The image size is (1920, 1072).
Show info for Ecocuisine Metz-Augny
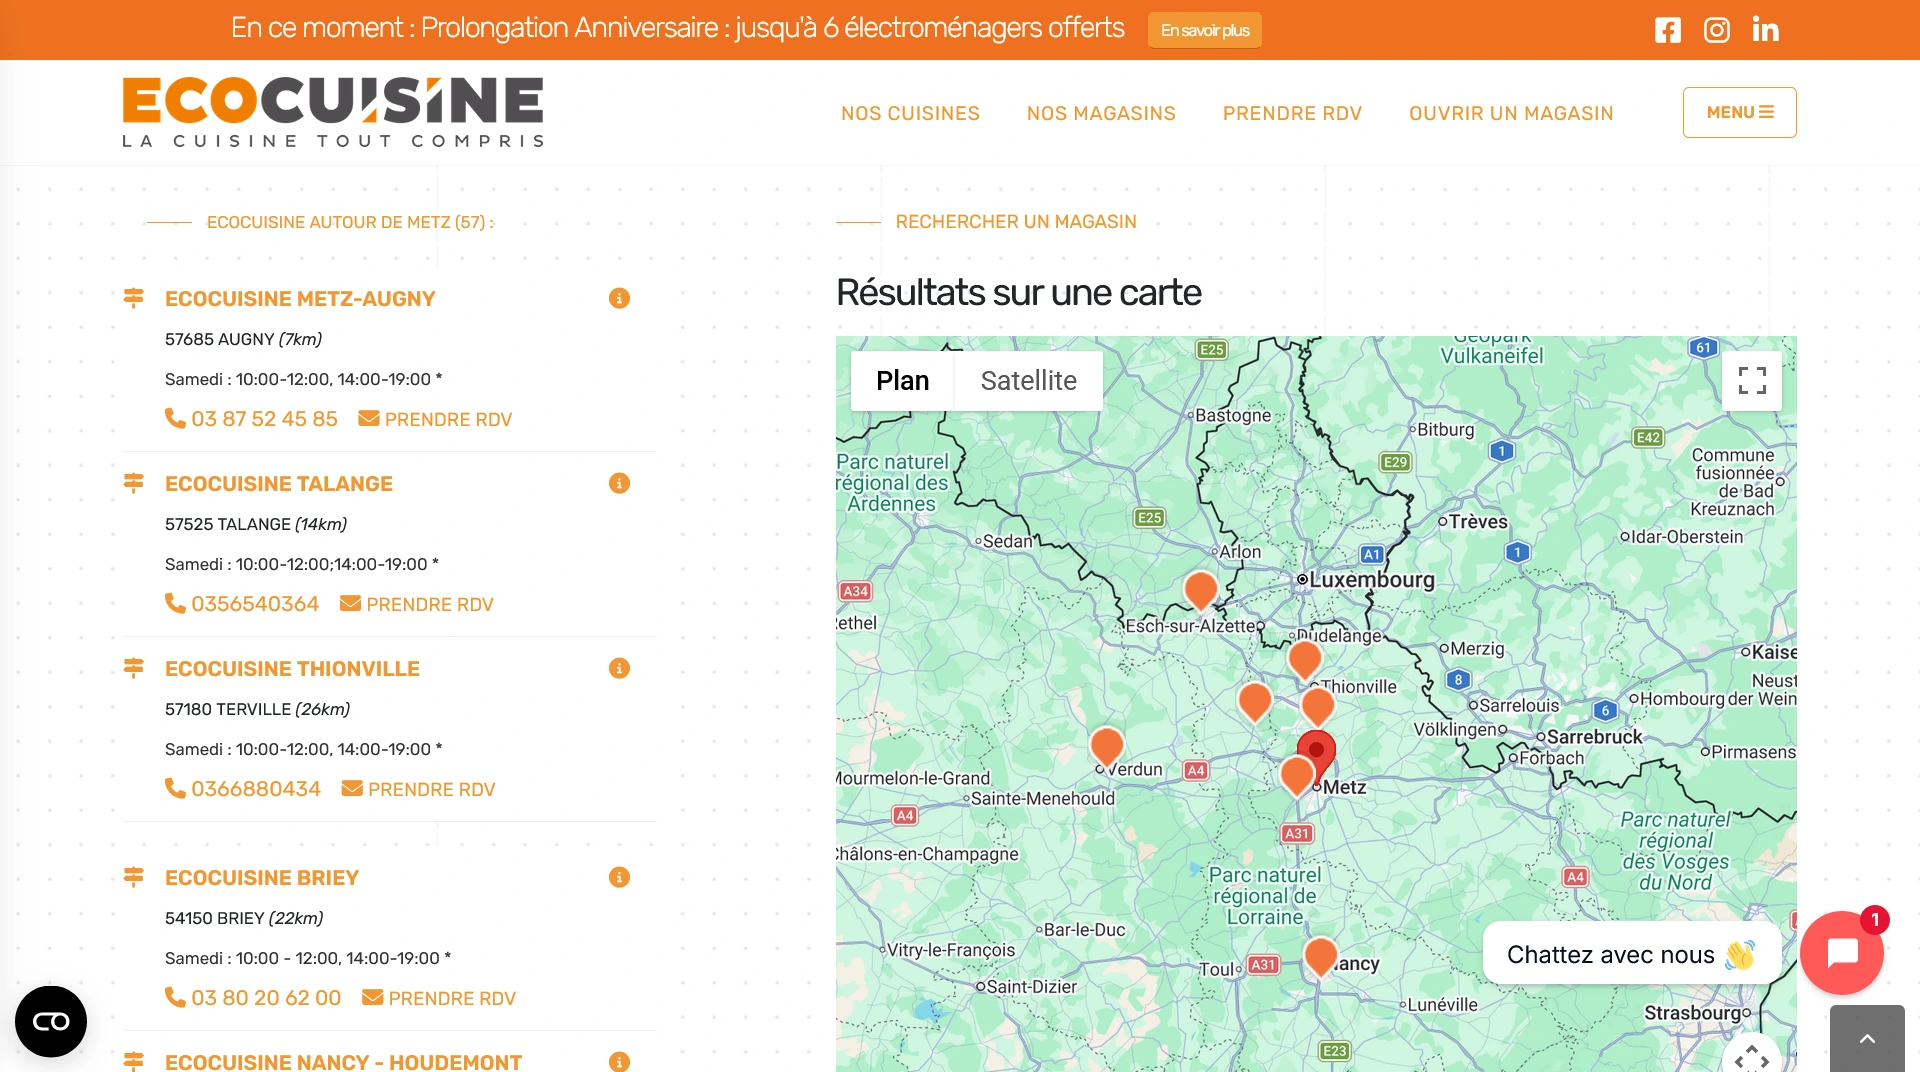(619, 298)
